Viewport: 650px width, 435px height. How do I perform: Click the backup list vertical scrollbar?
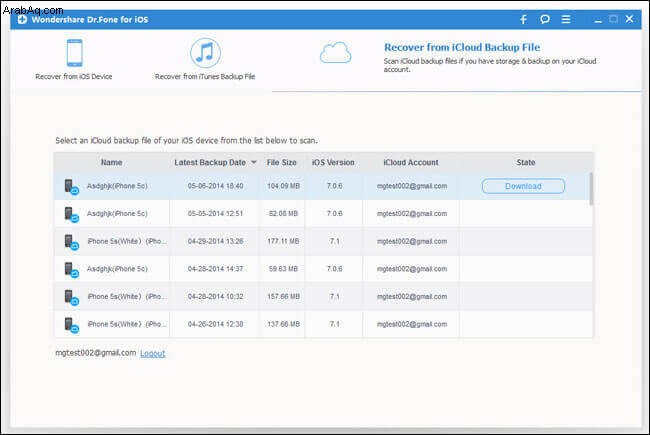[591, 189]
